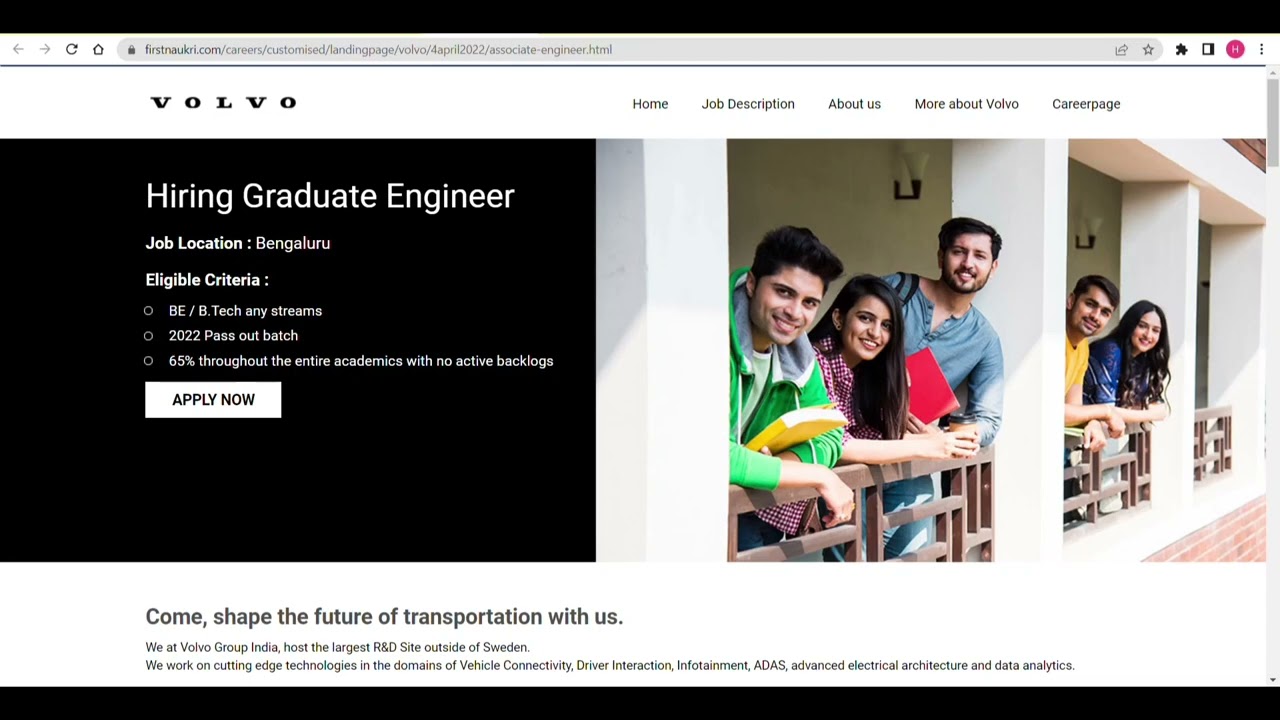
Task: Open Job Description nav item
Action: click(x=748, y=104)
